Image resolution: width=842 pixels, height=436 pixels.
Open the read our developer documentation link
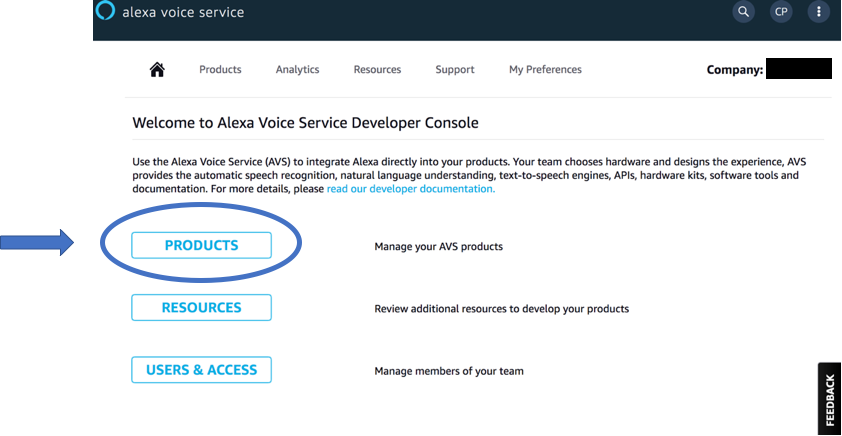411,189
